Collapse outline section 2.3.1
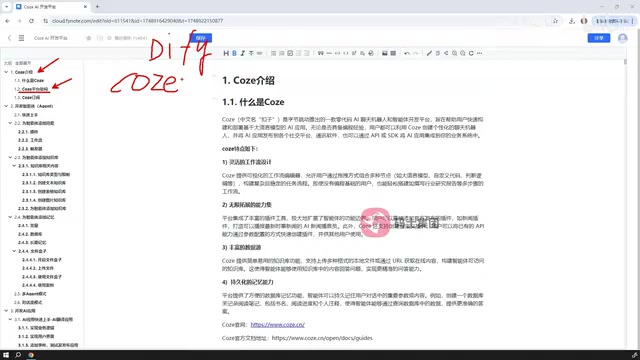The width and height of the screenshot is (640, 360). 14,166
